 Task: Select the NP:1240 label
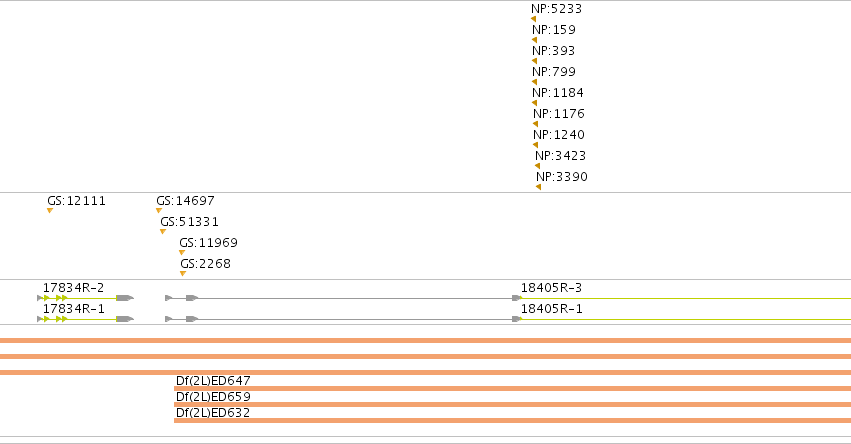point(559,135)
